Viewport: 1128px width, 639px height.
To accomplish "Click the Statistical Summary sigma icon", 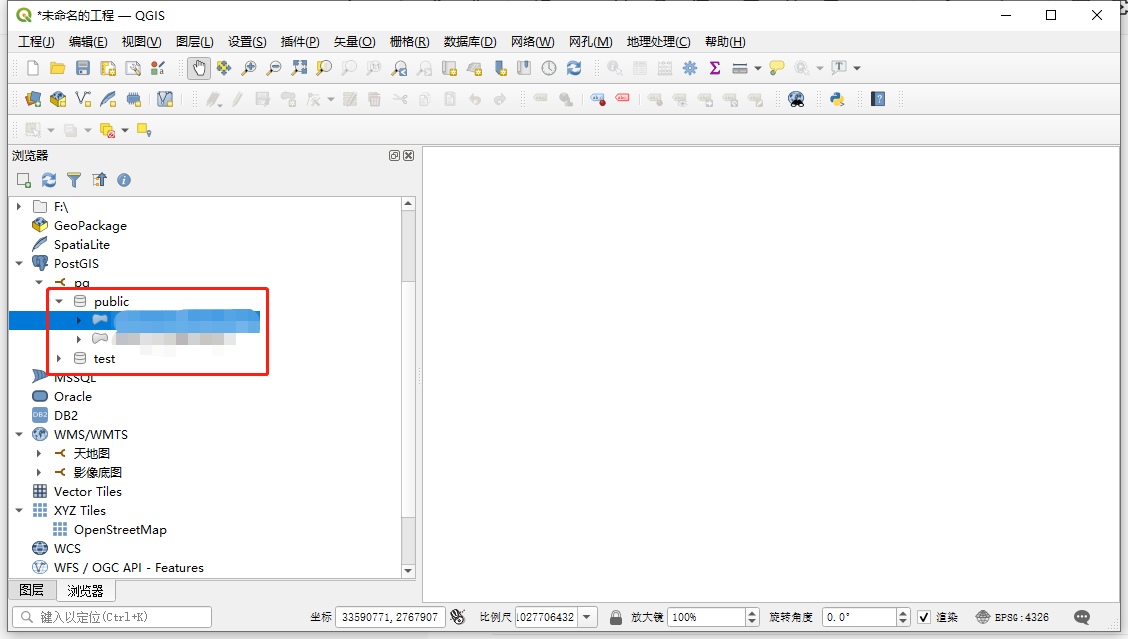I will click(x=715, y=68).
